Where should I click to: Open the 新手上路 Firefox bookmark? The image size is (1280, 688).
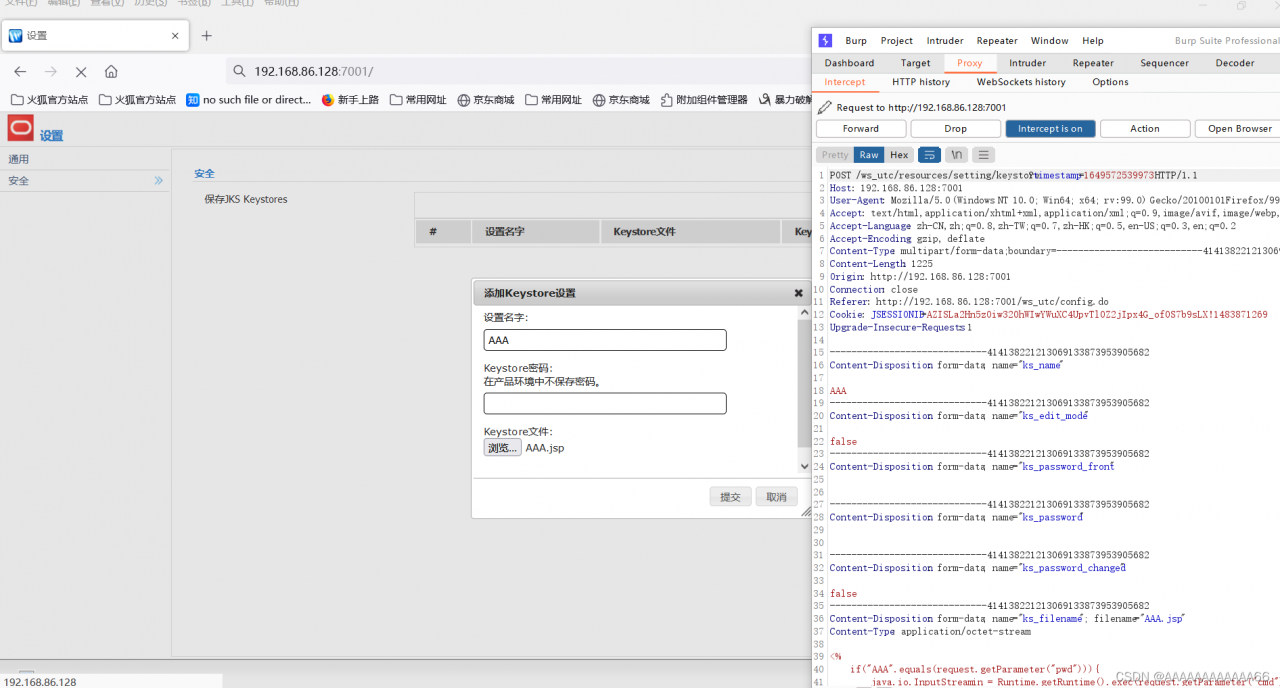(x=350, y=100)
